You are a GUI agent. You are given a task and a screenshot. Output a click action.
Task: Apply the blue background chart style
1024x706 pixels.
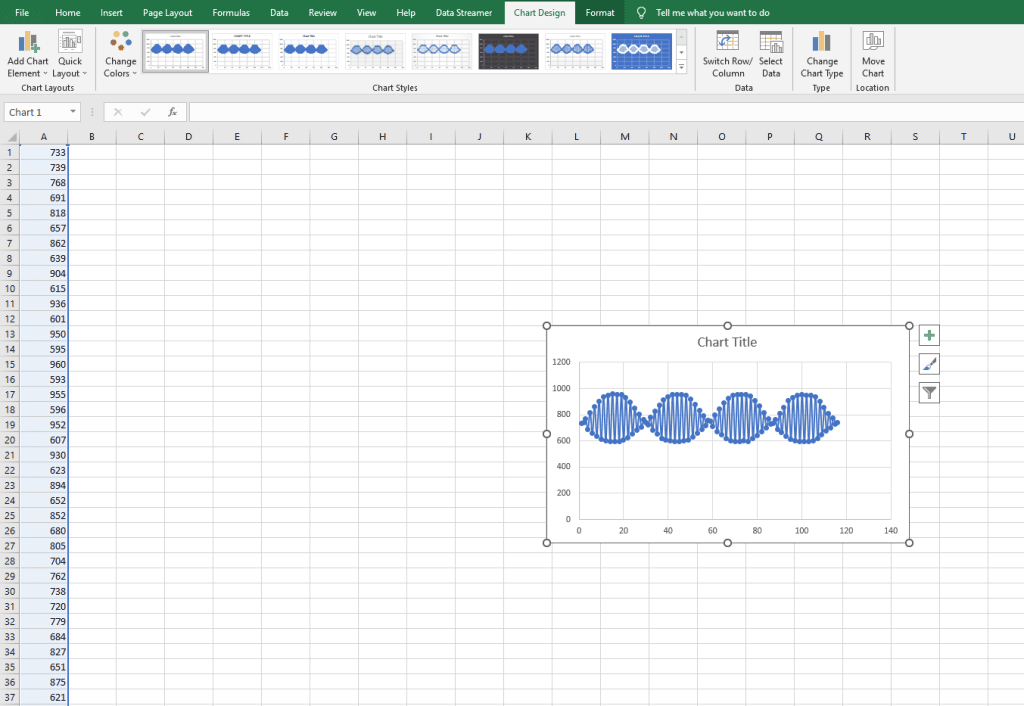(641, 51)
